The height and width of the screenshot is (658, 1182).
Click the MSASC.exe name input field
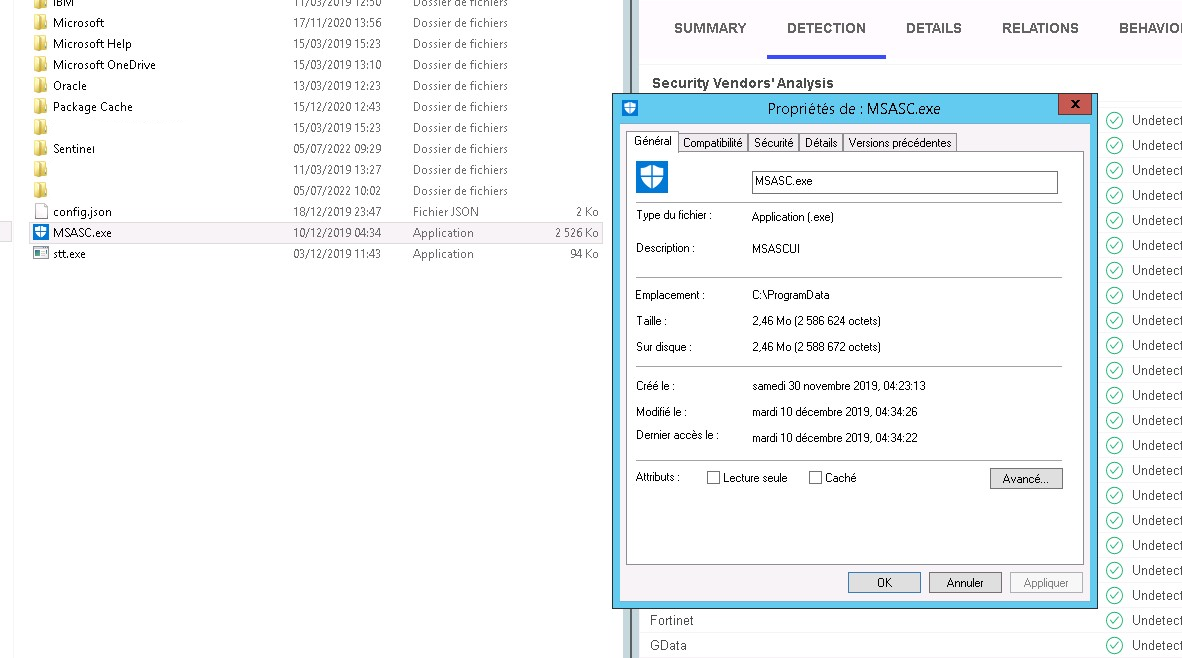[x=903, y=182]
